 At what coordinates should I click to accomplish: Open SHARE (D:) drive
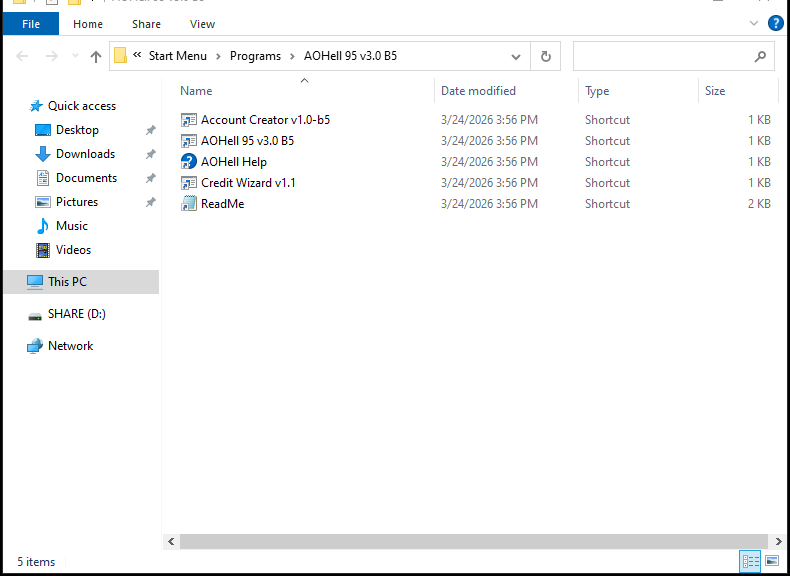pos(77,314)
